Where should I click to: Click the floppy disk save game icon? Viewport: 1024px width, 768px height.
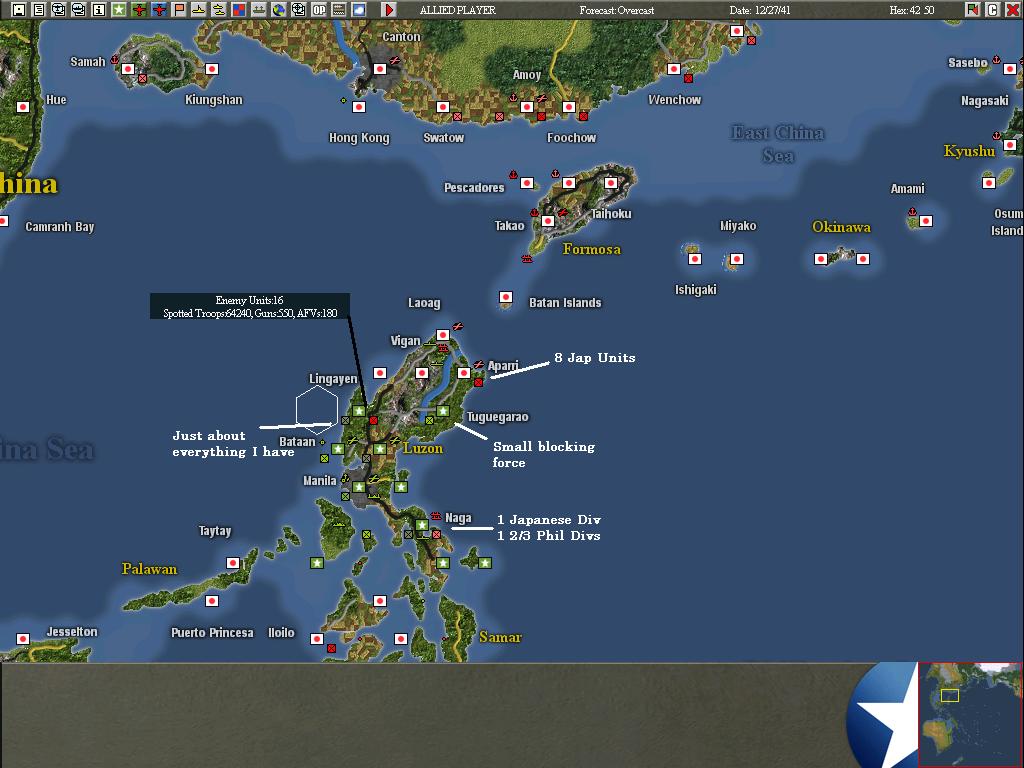pyautogui.click(x=19, y=9)
